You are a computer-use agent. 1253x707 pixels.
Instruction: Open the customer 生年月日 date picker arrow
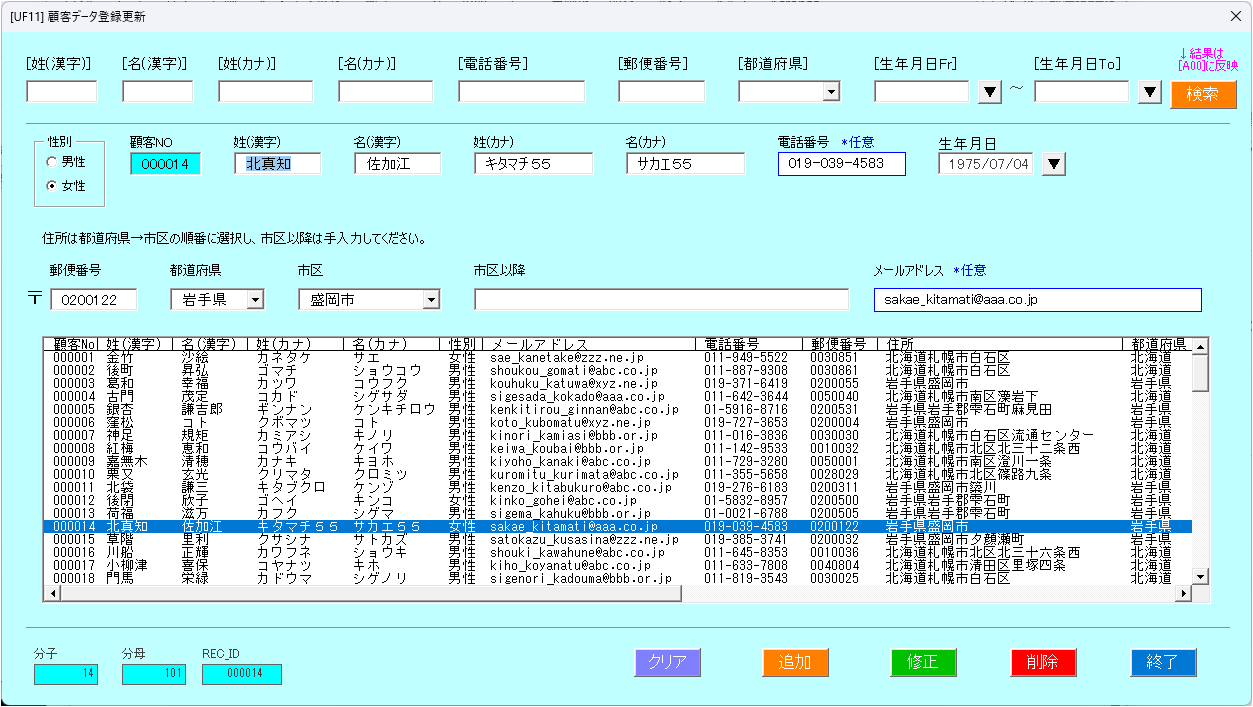tap(1054, 164)
